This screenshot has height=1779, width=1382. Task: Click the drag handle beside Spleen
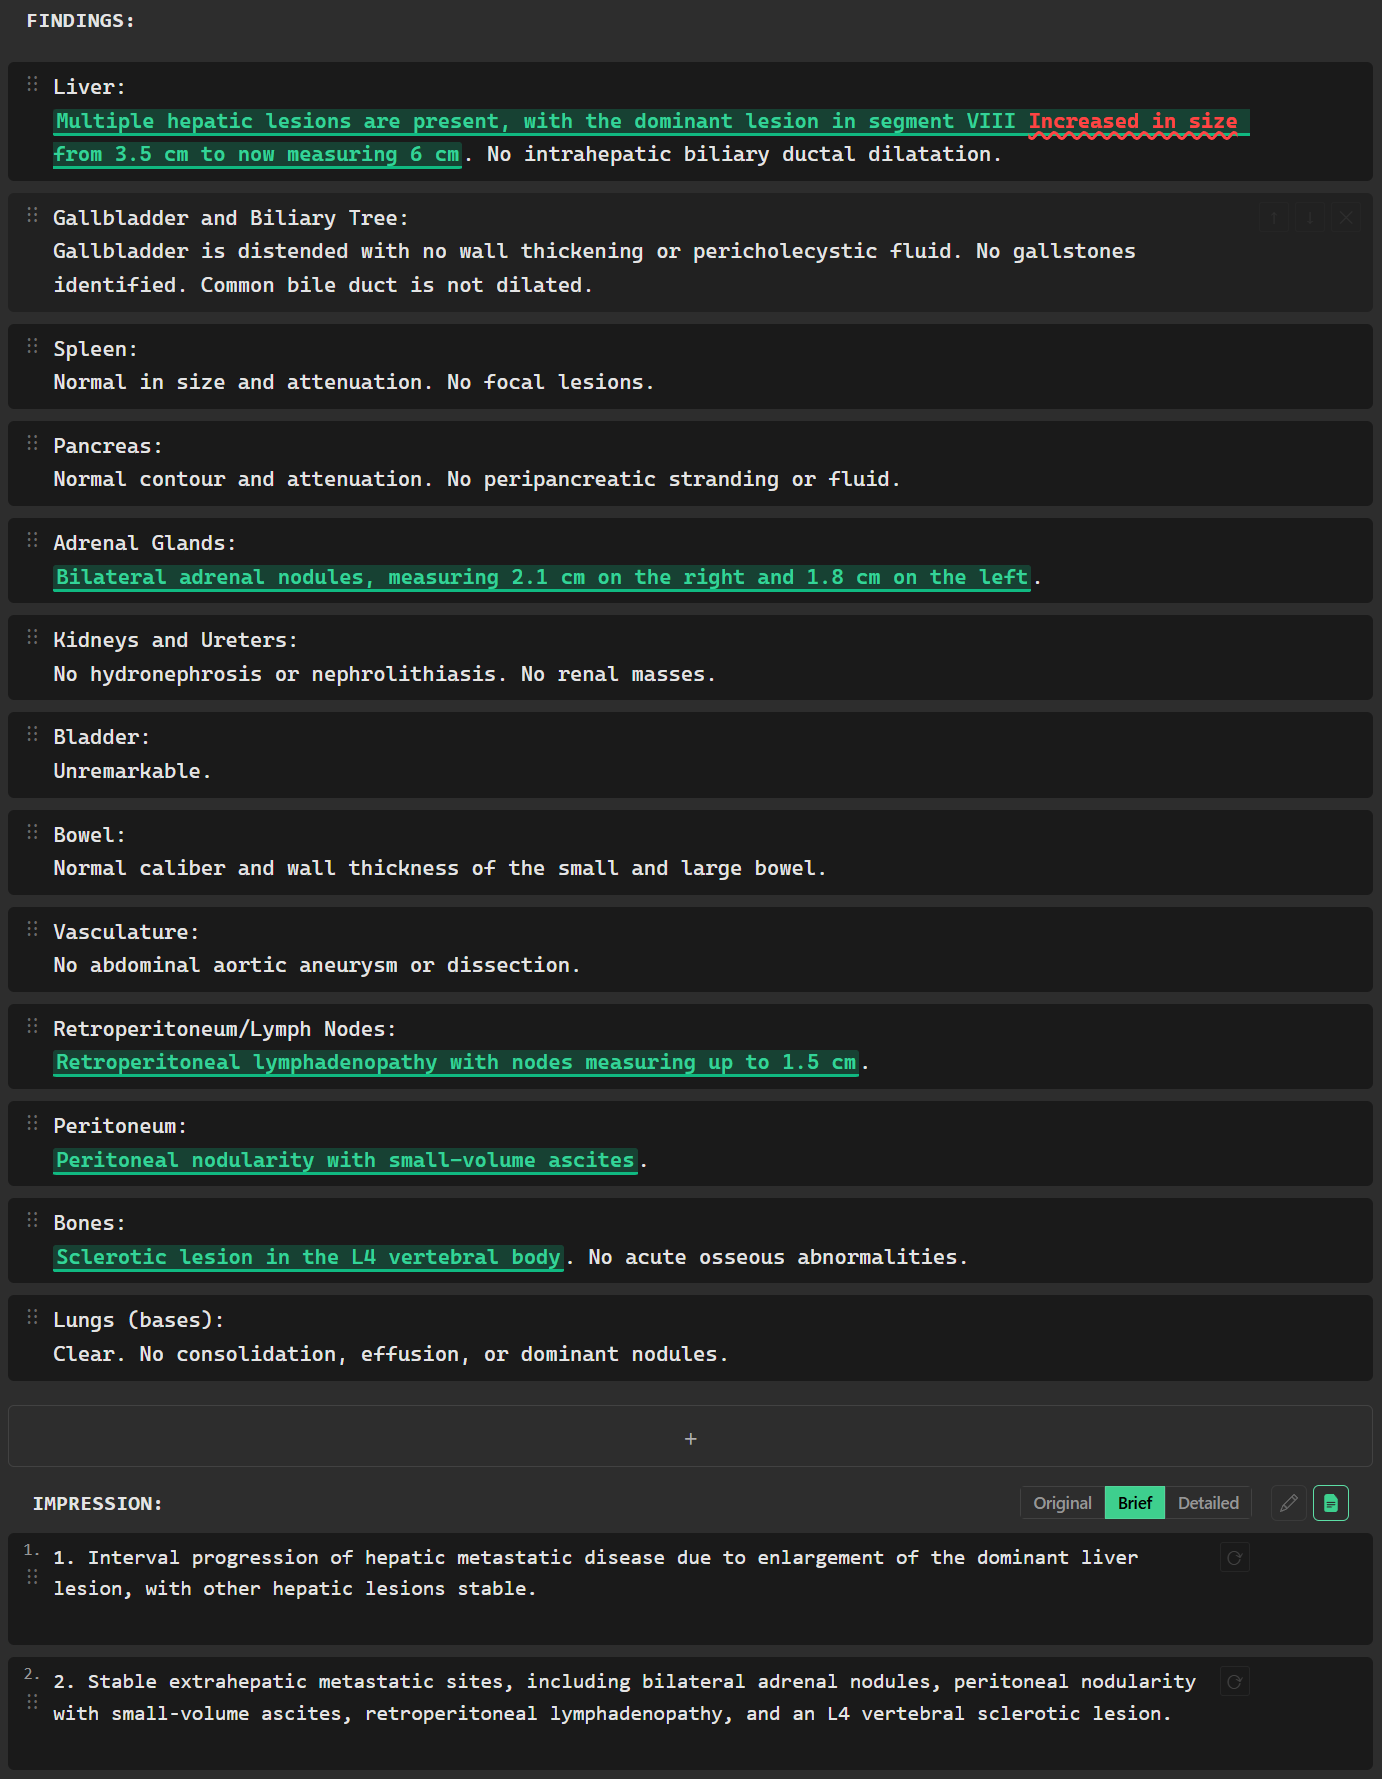click(x=32, y=346)
